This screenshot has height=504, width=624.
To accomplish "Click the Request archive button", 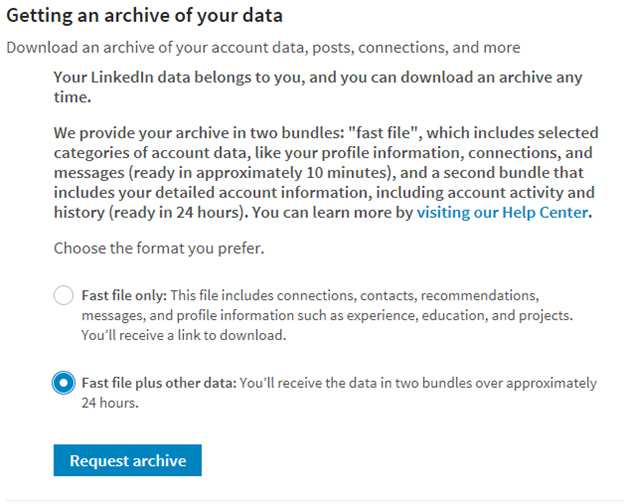I will pyautogui.click(x=127, y=461).
